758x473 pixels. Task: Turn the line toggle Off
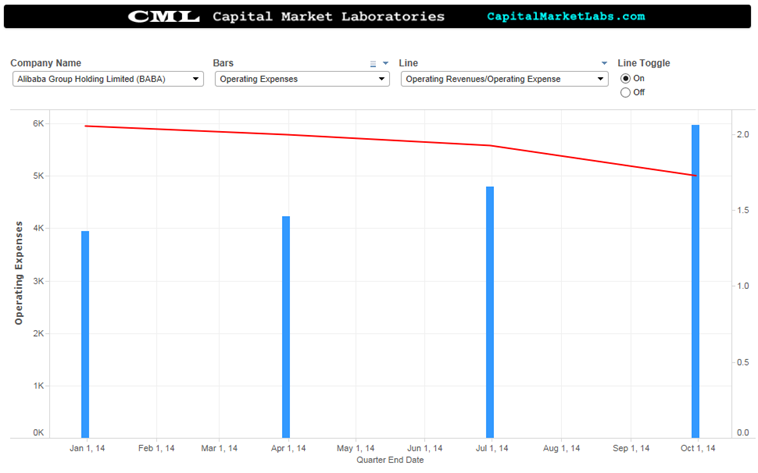(x=626, y=92)
